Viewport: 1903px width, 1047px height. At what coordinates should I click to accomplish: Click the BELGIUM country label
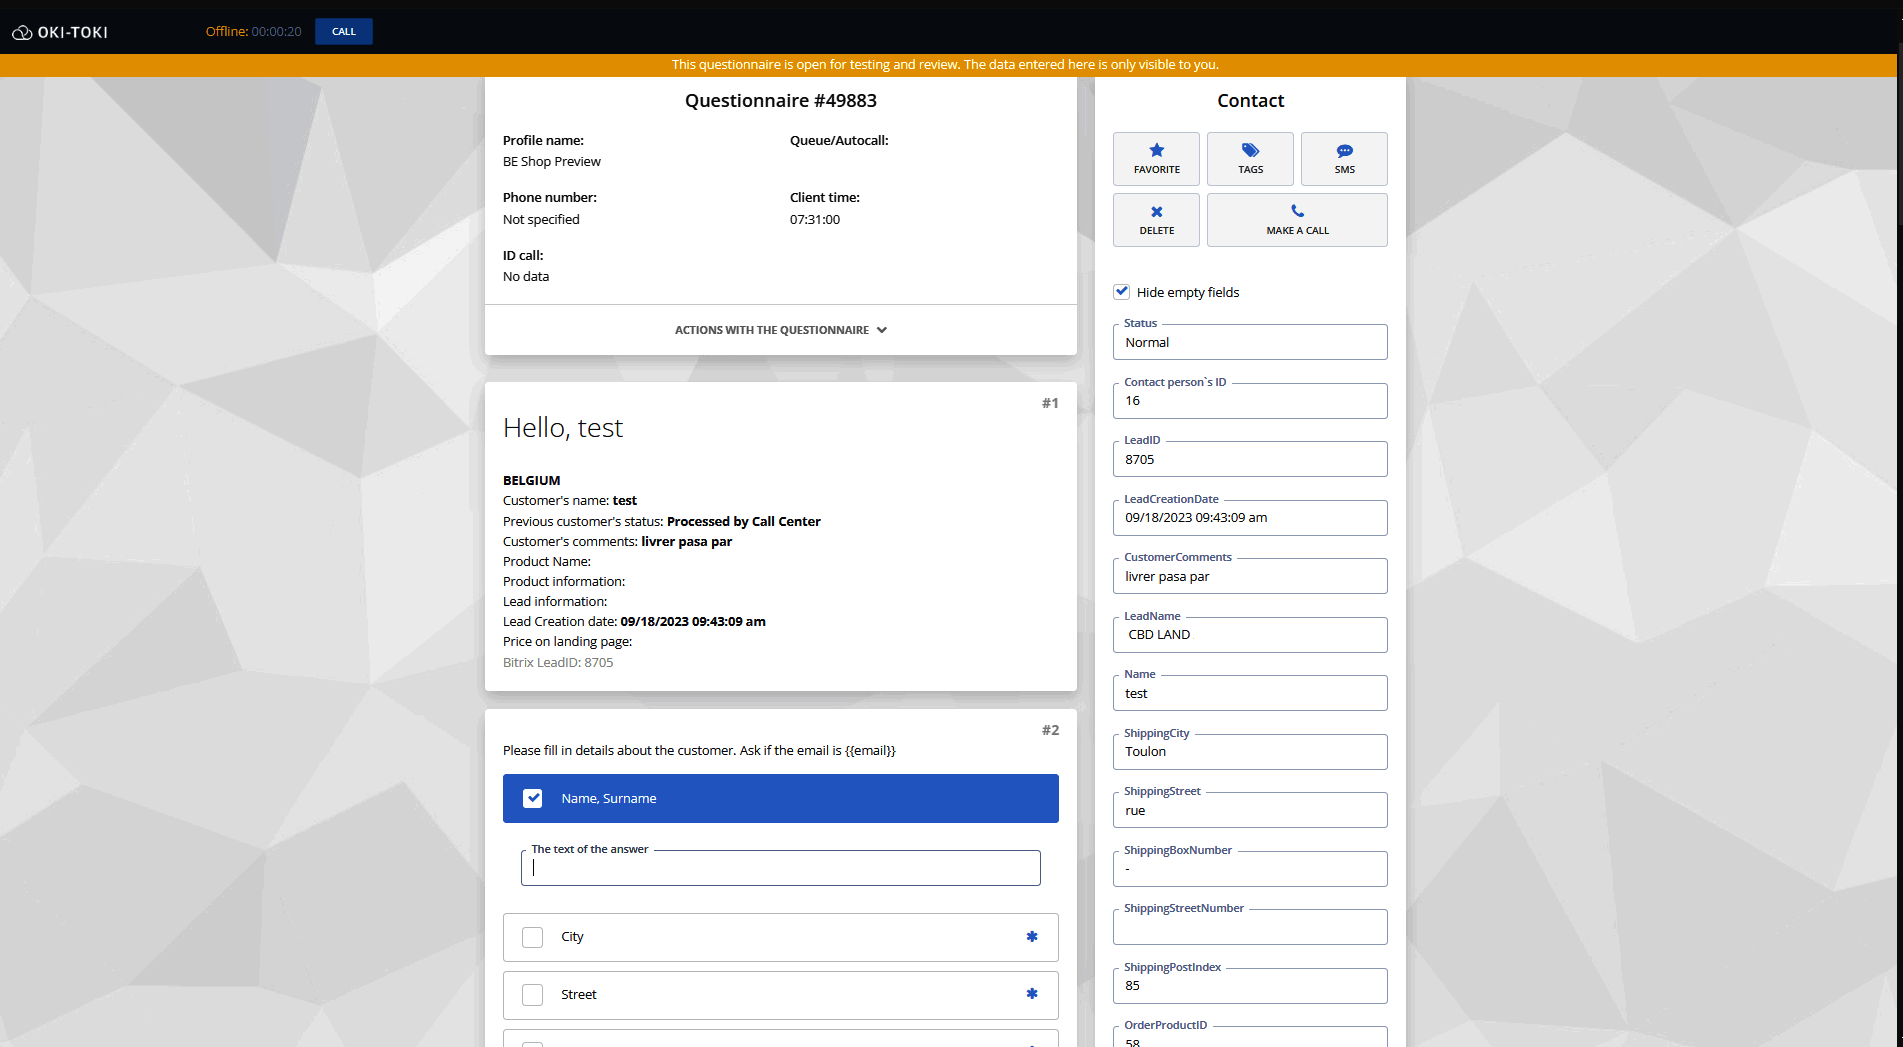click(532, 481)
